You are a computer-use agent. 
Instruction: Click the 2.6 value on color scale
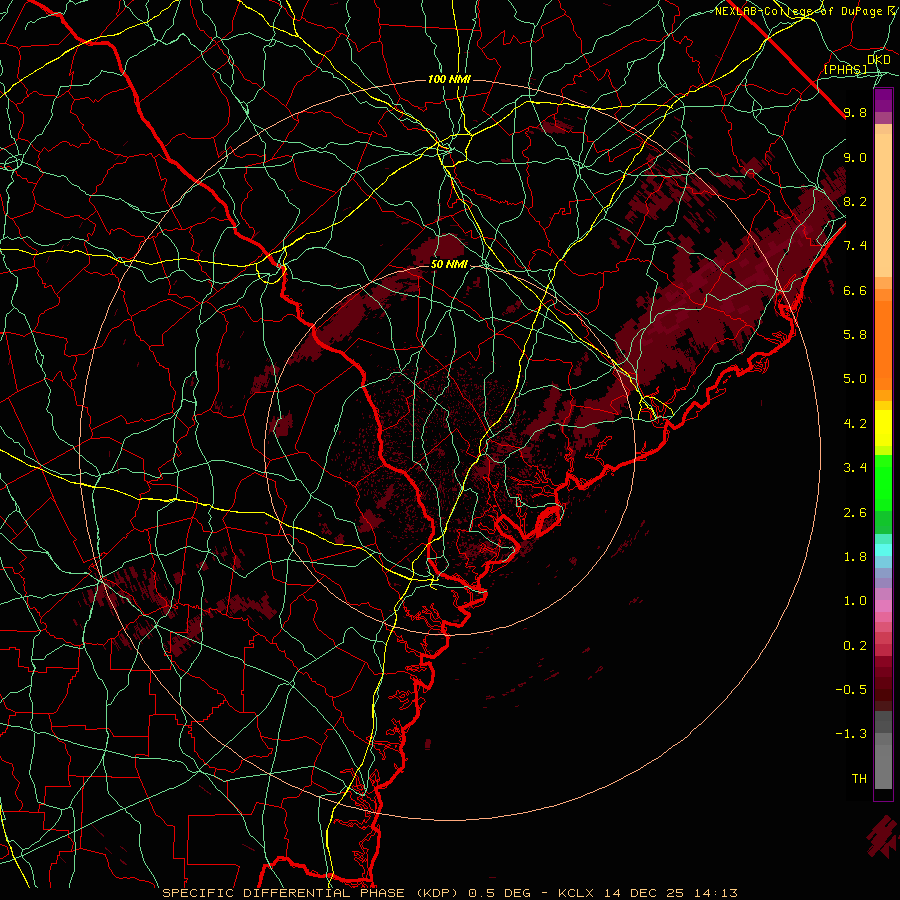tap(855, 513)
